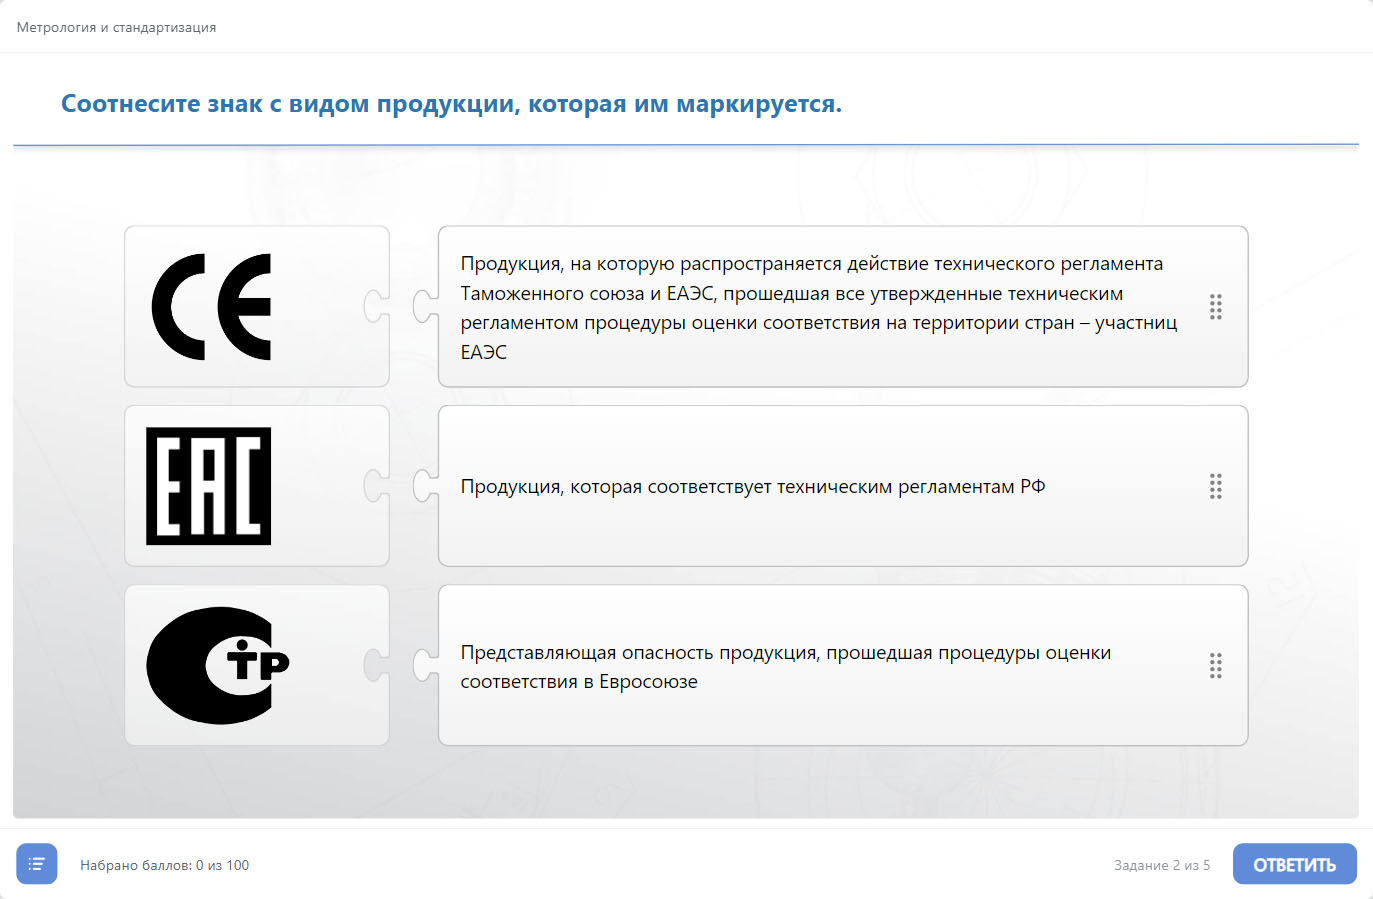The image size is (1373, 899).
Task: Click drag handle on the Евросоюз answer
Action: 1215,666
